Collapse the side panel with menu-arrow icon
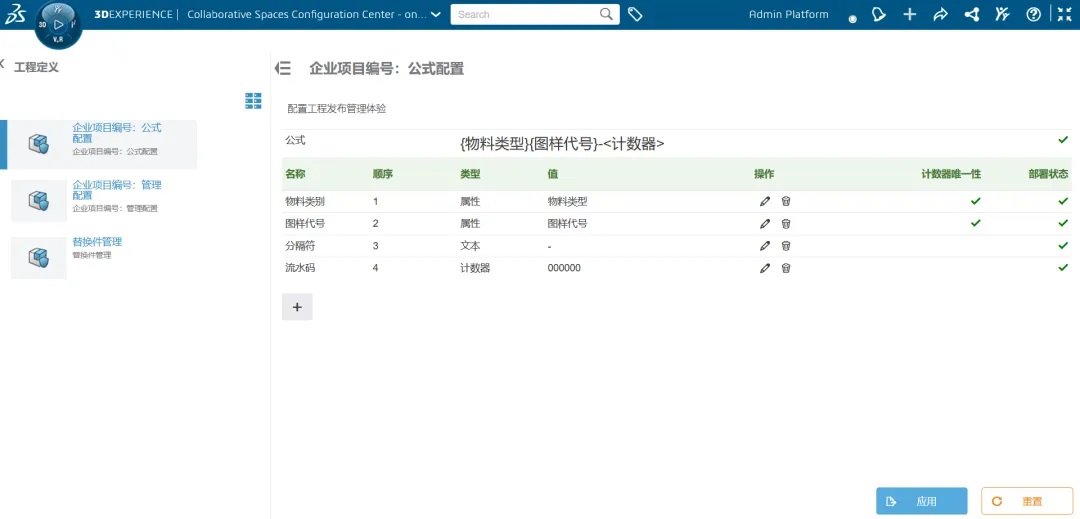This screenshot has width=1080, height=519. click(283, 68)
